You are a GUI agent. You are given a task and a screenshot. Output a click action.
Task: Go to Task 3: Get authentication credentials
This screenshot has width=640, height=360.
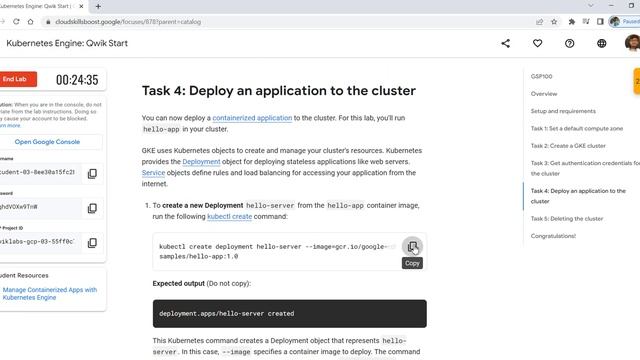pos(585,168)
